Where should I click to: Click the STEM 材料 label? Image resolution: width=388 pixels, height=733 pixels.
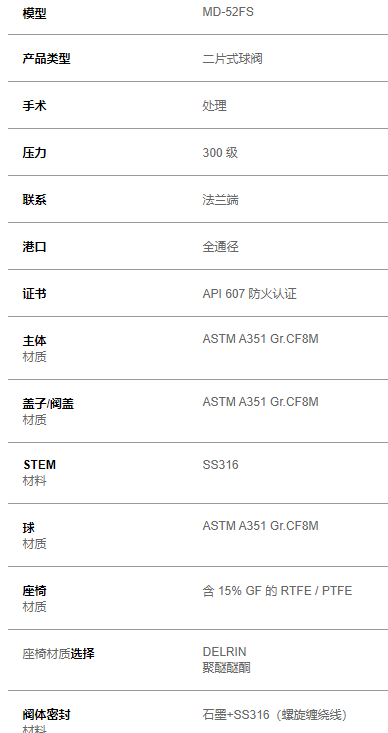39,473
